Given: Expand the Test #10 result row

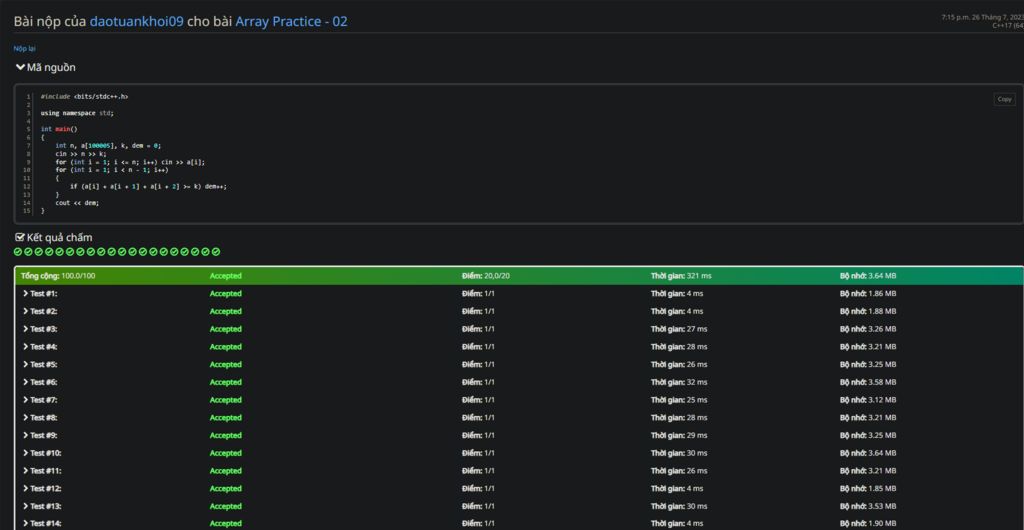Looking at the screenshot, I should (46, 453).
